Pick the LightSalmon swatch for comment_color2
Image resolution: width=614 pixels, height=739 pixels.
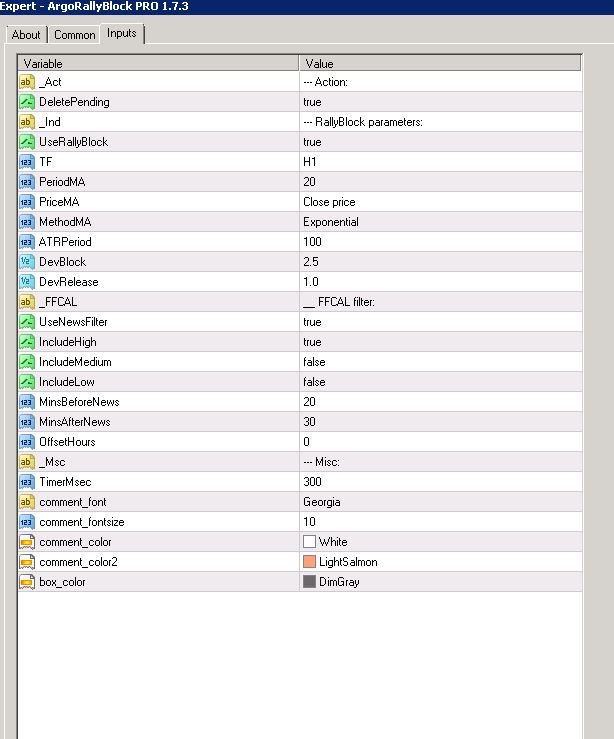pos(309,562)
